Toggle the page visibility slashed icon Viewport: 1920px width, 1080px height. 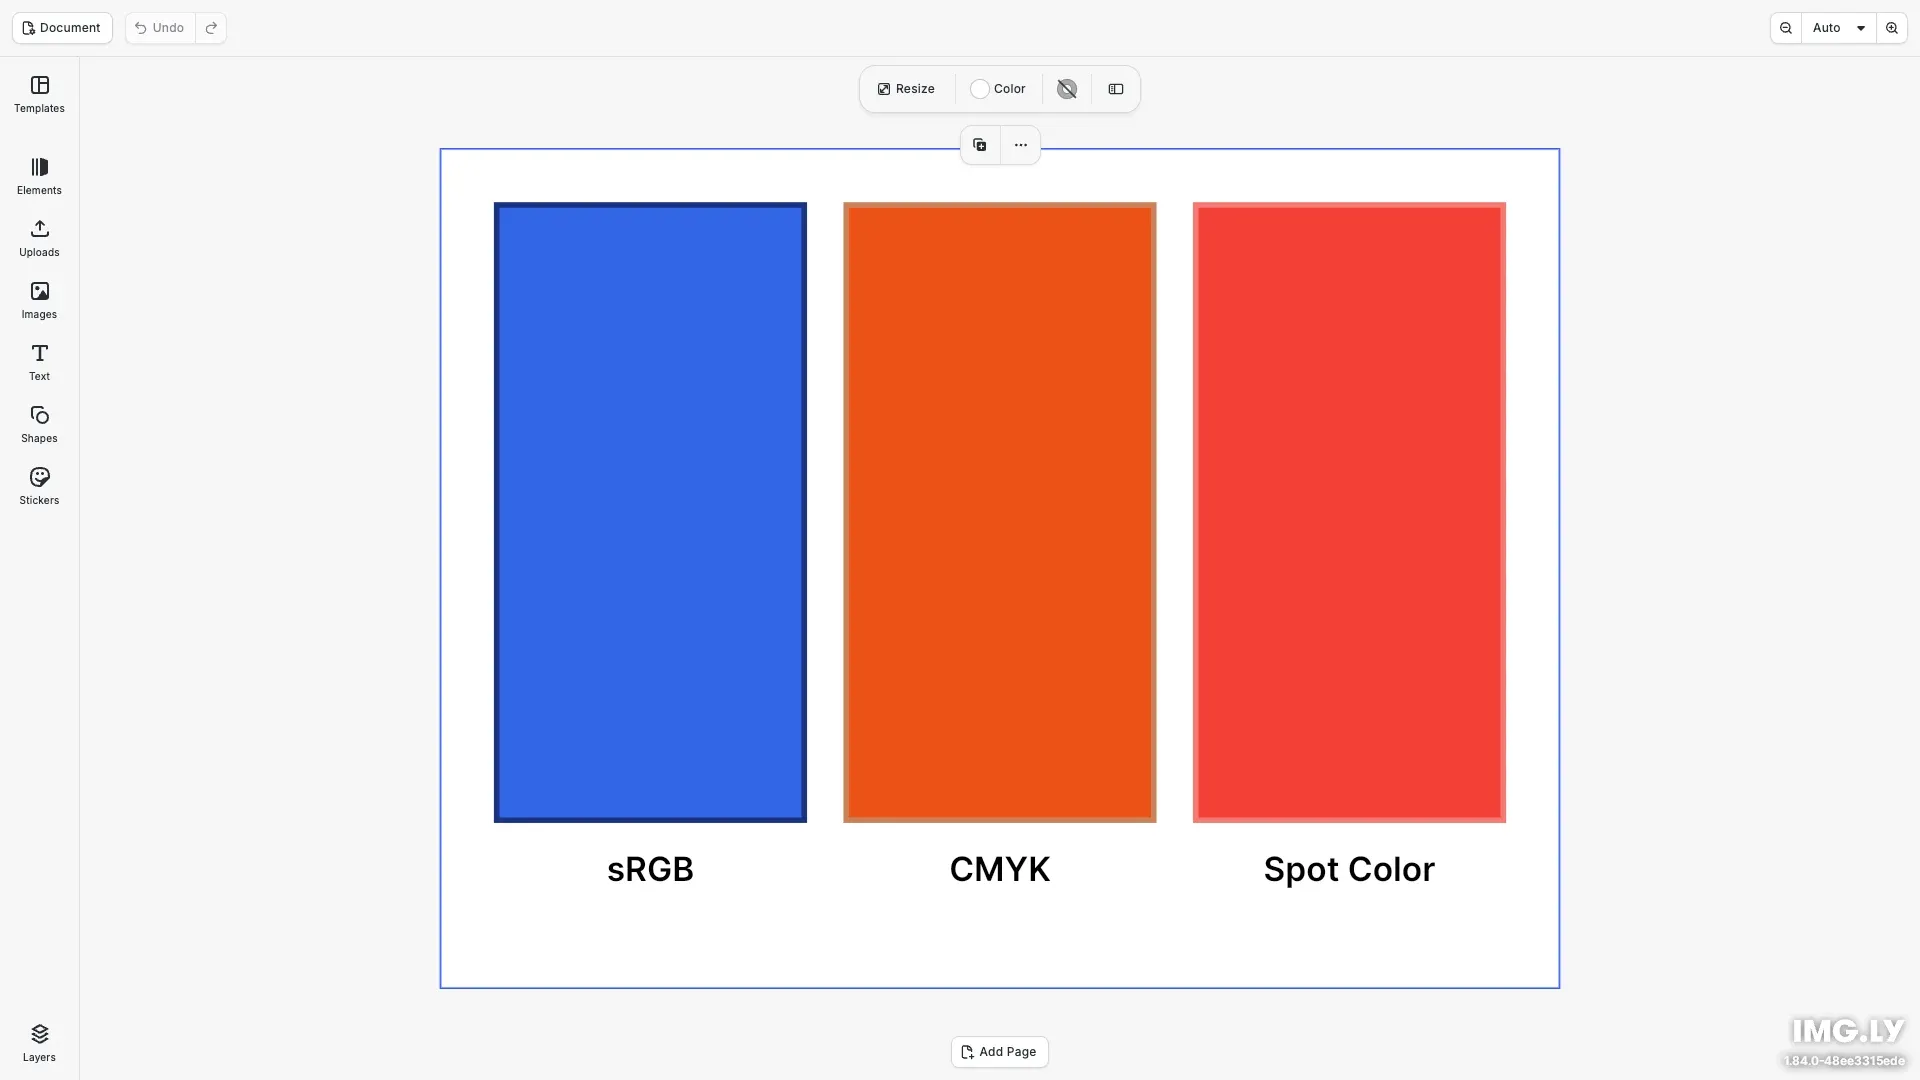pos(1067,89)
